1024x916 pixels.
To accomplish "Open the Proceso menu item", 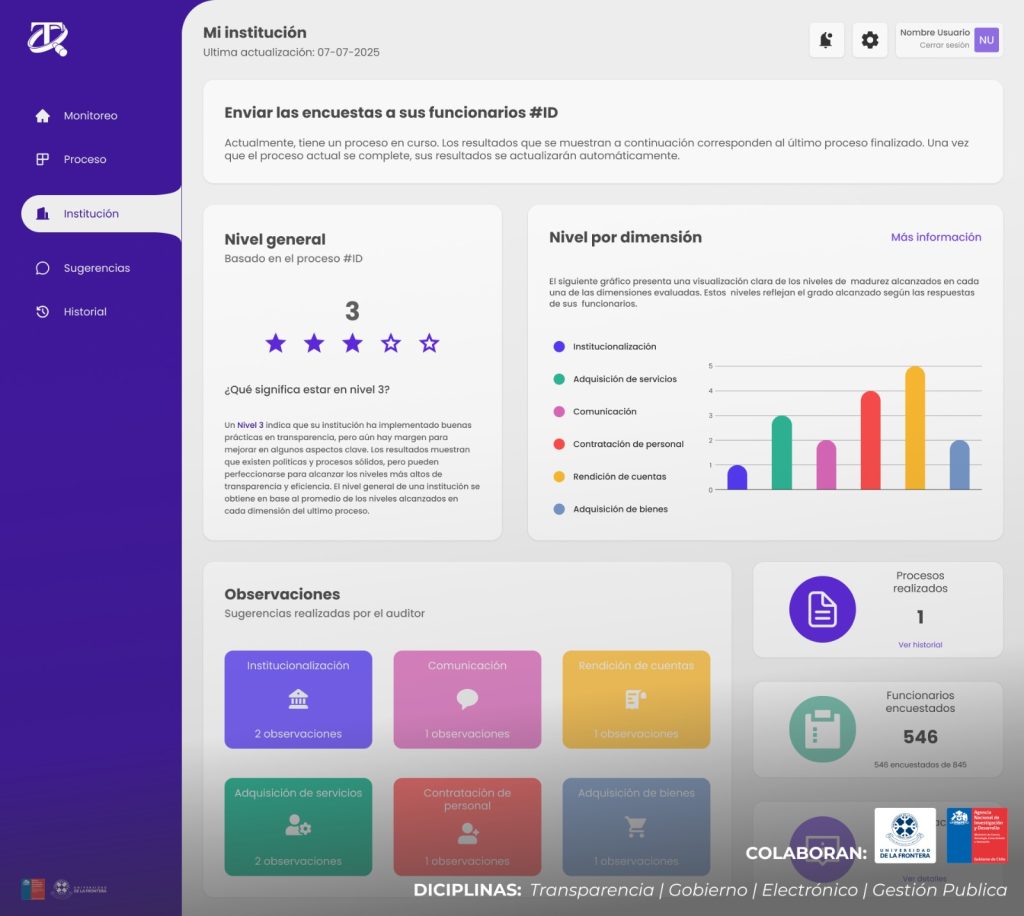I will pyautogui.click(x=84, y=159).
